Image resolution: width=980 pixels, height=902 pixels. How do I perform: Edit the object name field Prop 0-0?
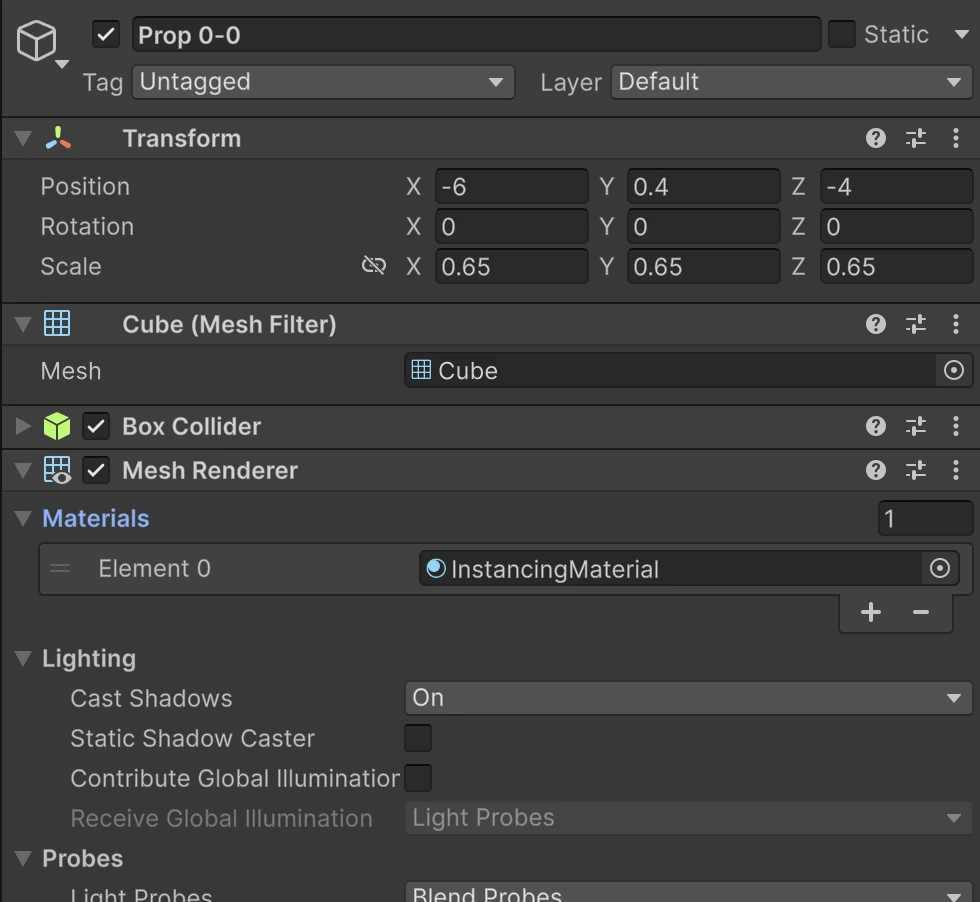pyautogui.click(x=476, y=35)
